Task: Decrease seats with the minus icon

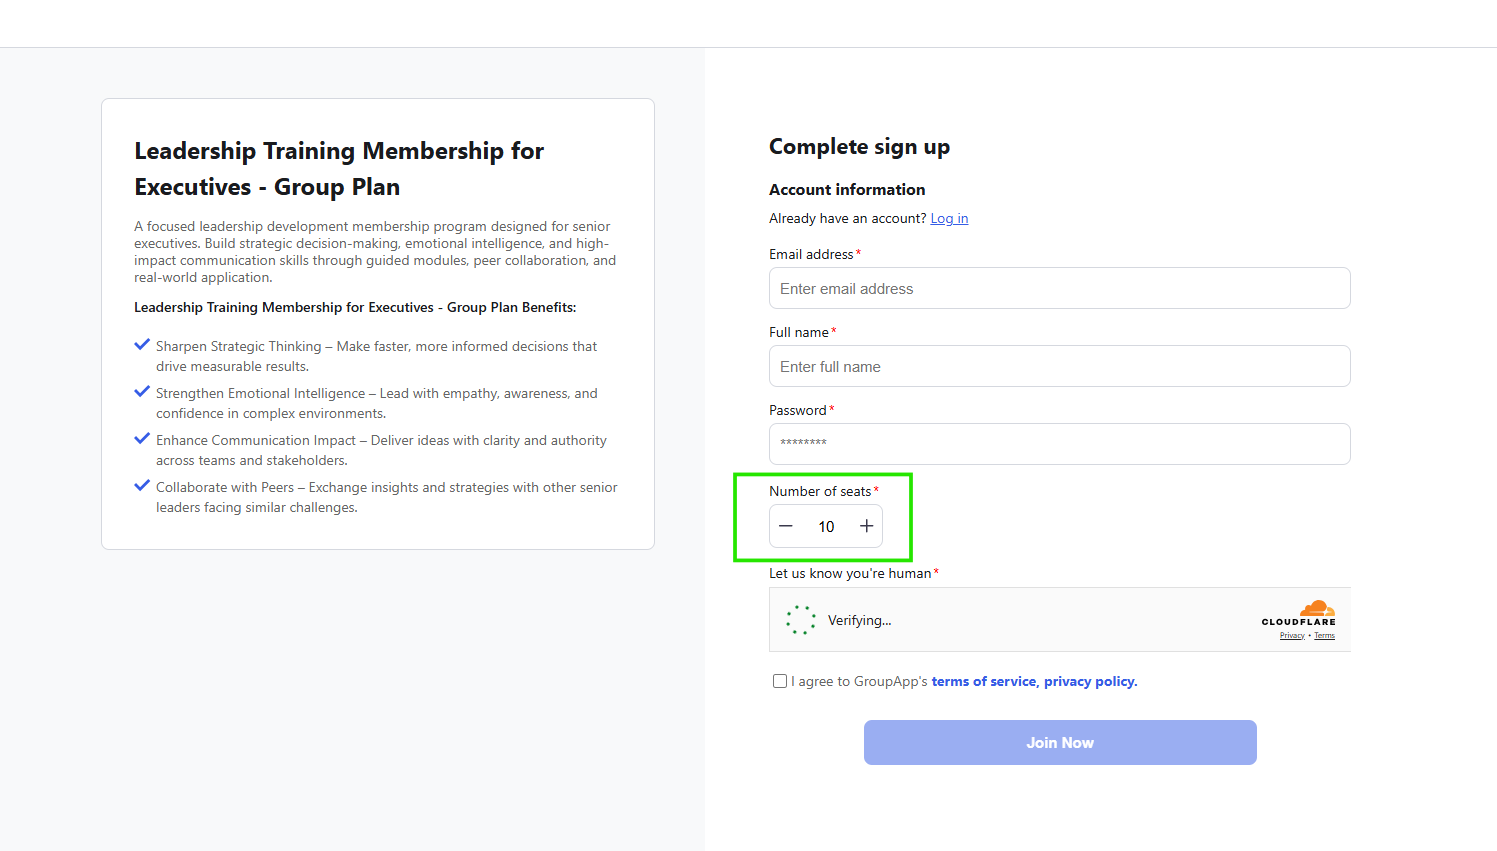Action: pyautogui.click(x=786, y=526)
